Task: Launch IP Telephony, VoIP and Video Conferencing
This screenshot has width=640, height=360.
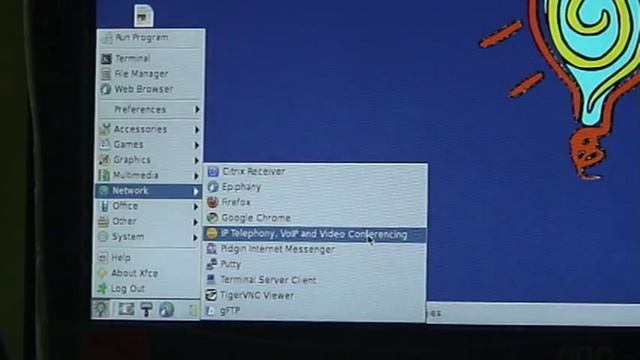Action: [315, 234]
